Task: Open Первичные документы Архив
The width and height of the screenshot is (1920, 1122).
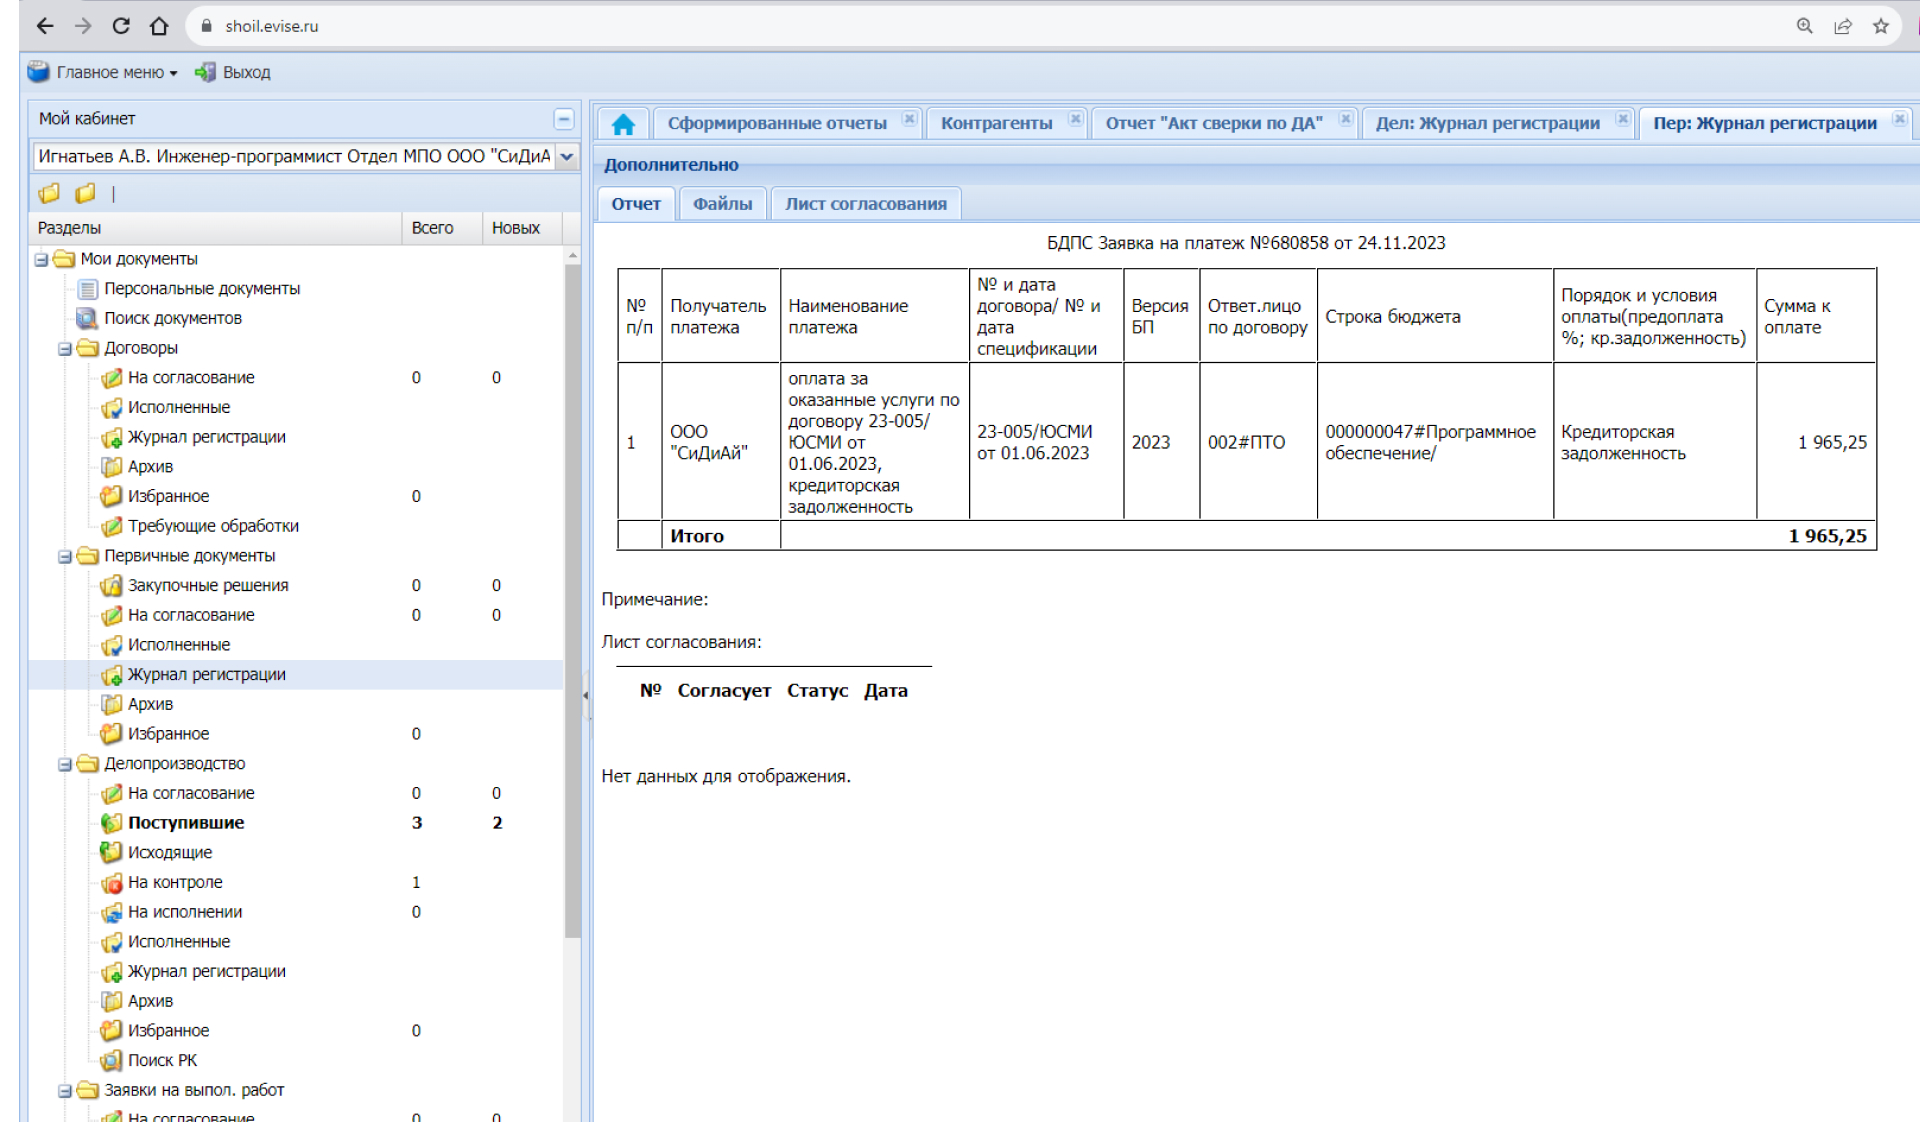Action: click(150, 704)
